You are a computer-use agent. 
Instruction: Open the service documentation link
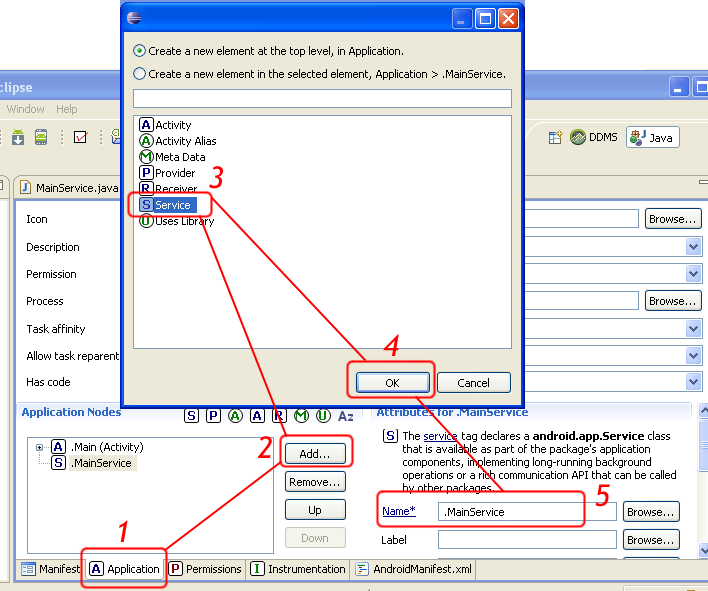(440, 436)
